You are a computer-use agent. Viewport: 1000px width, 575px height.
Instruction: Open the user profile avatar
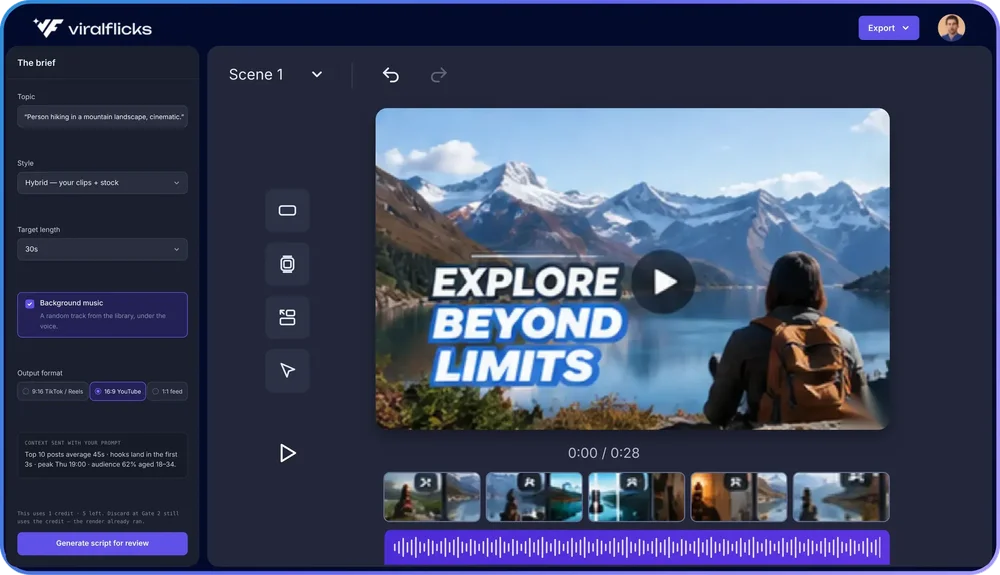951,28
